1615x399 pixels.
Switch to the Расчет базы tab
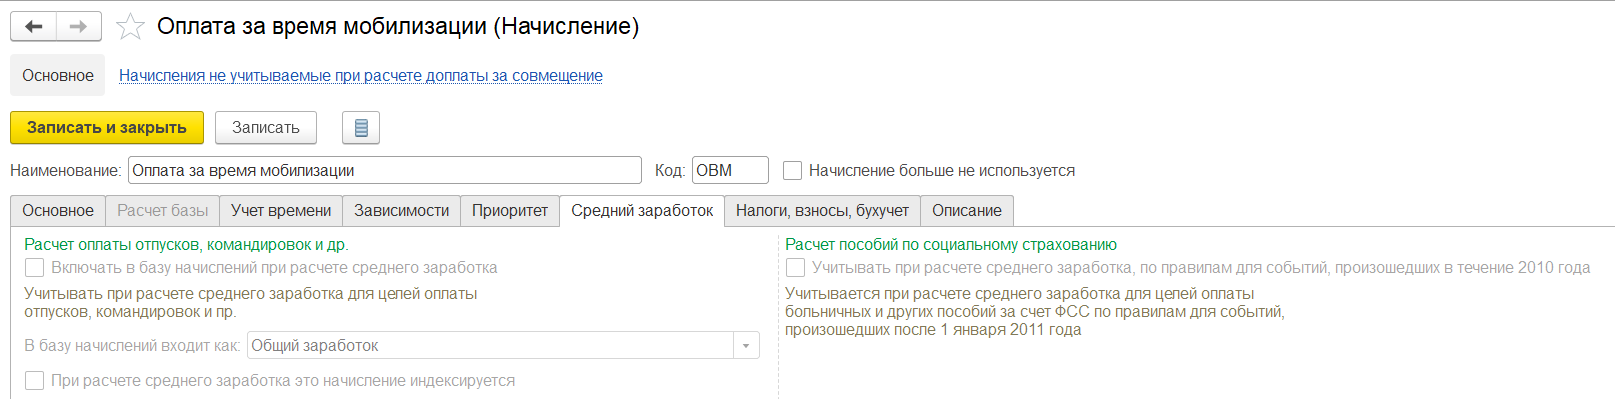click(163, 211)
